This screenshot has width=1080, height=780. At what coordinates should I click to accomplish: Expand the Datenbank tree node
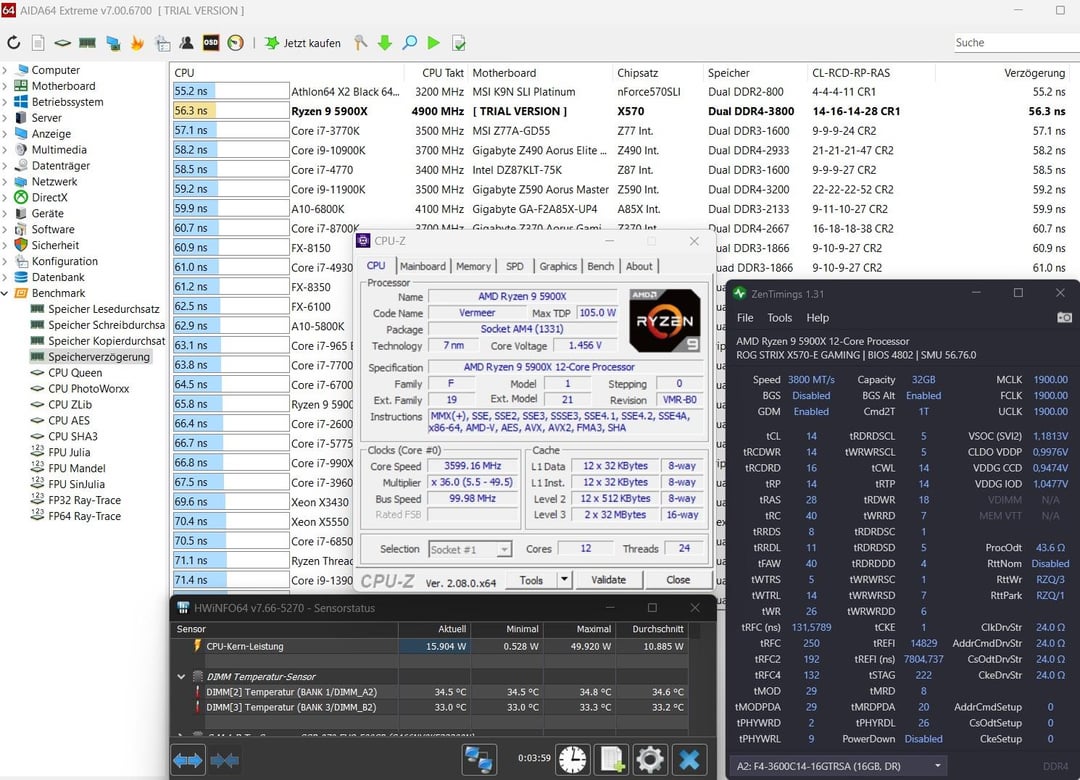(5, 277)
